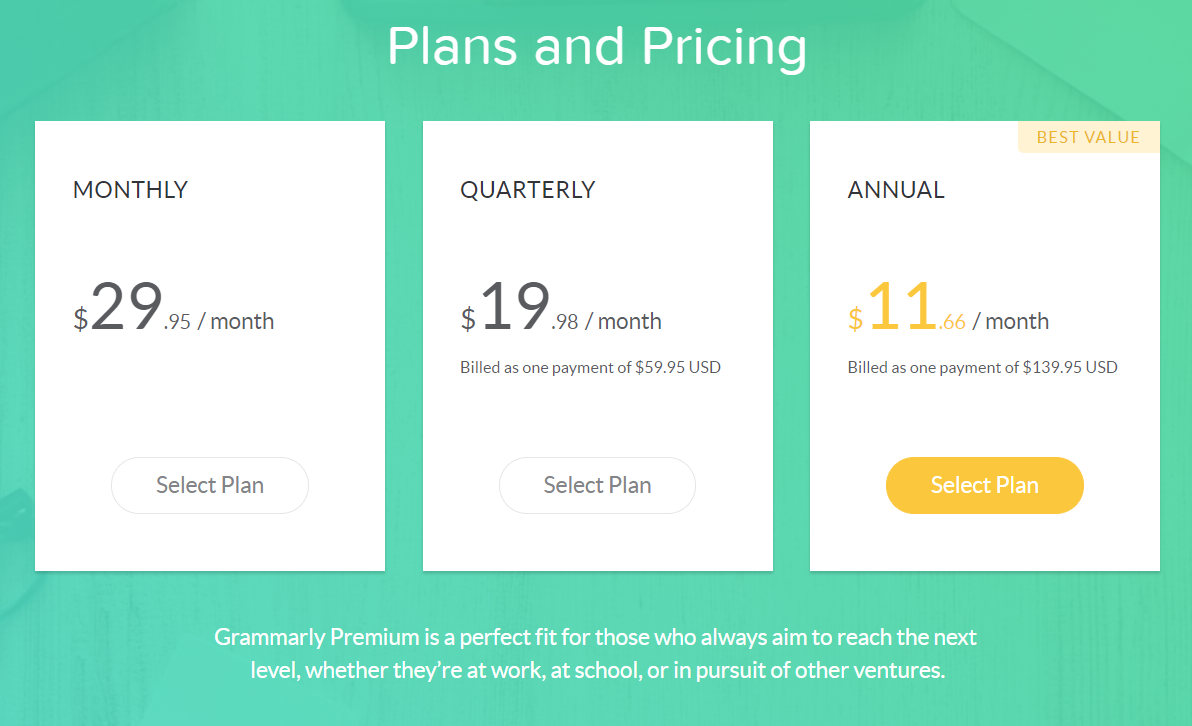
Task: Click the $139.95 USD billing note
Action: [982, 367]
